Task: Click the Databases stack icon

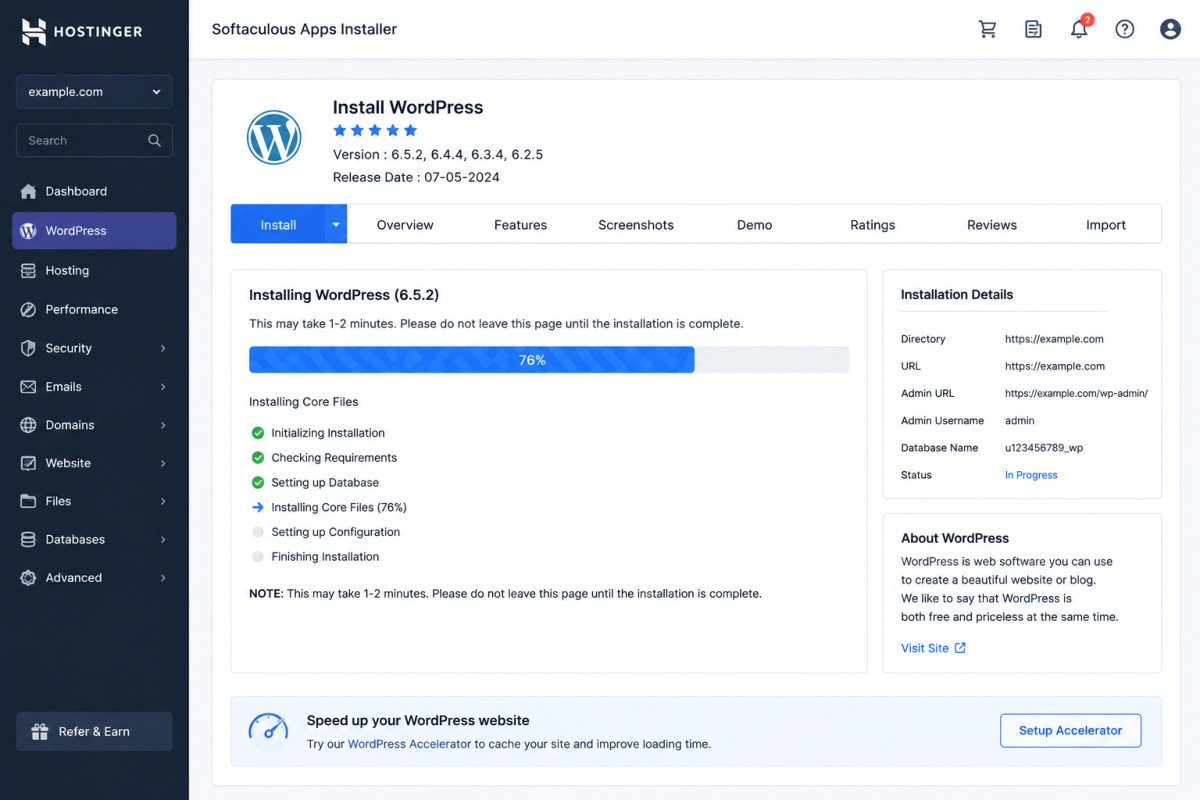Action: pos(28,540)
